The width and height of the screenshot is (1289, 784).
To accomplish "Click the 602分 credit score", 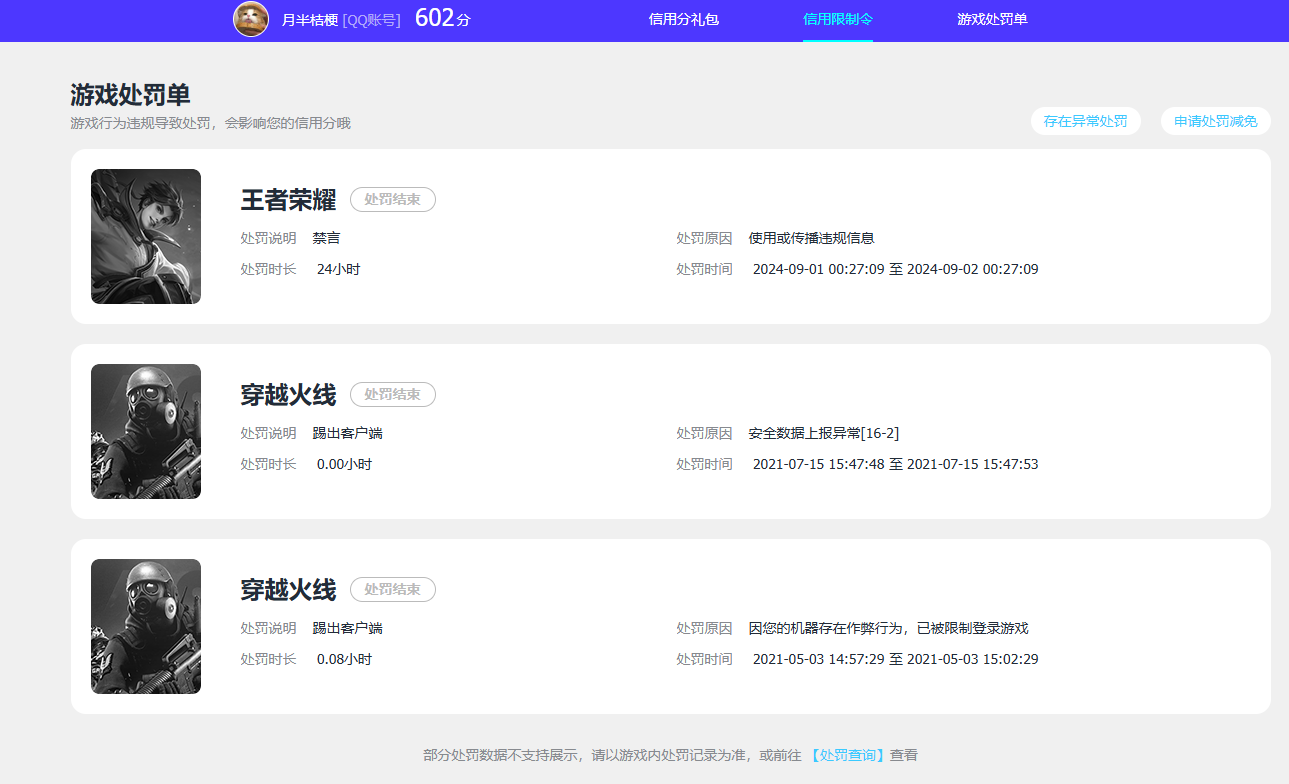I will click(442, 18).
